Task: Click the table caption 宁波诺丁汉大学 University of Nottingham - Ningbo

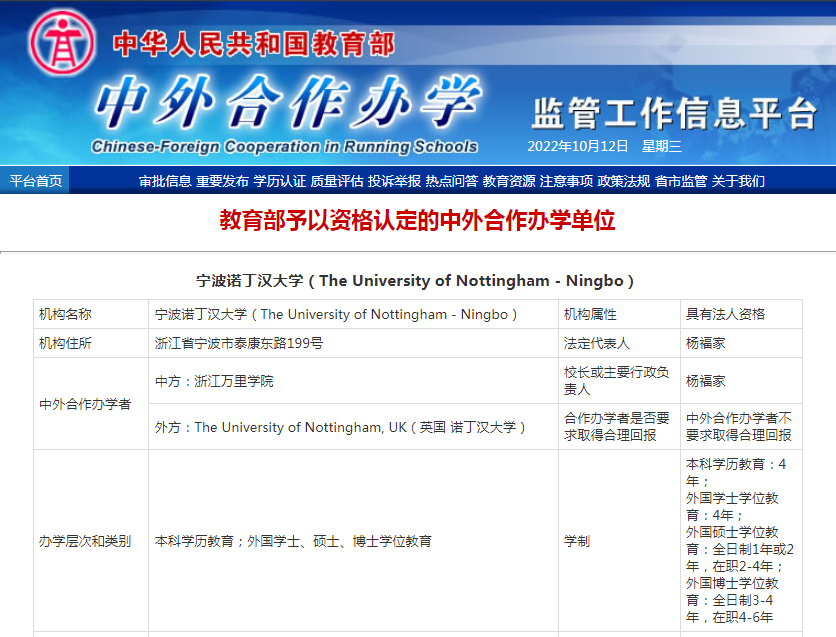Action: pyautogui.click(x=415, y=281)
